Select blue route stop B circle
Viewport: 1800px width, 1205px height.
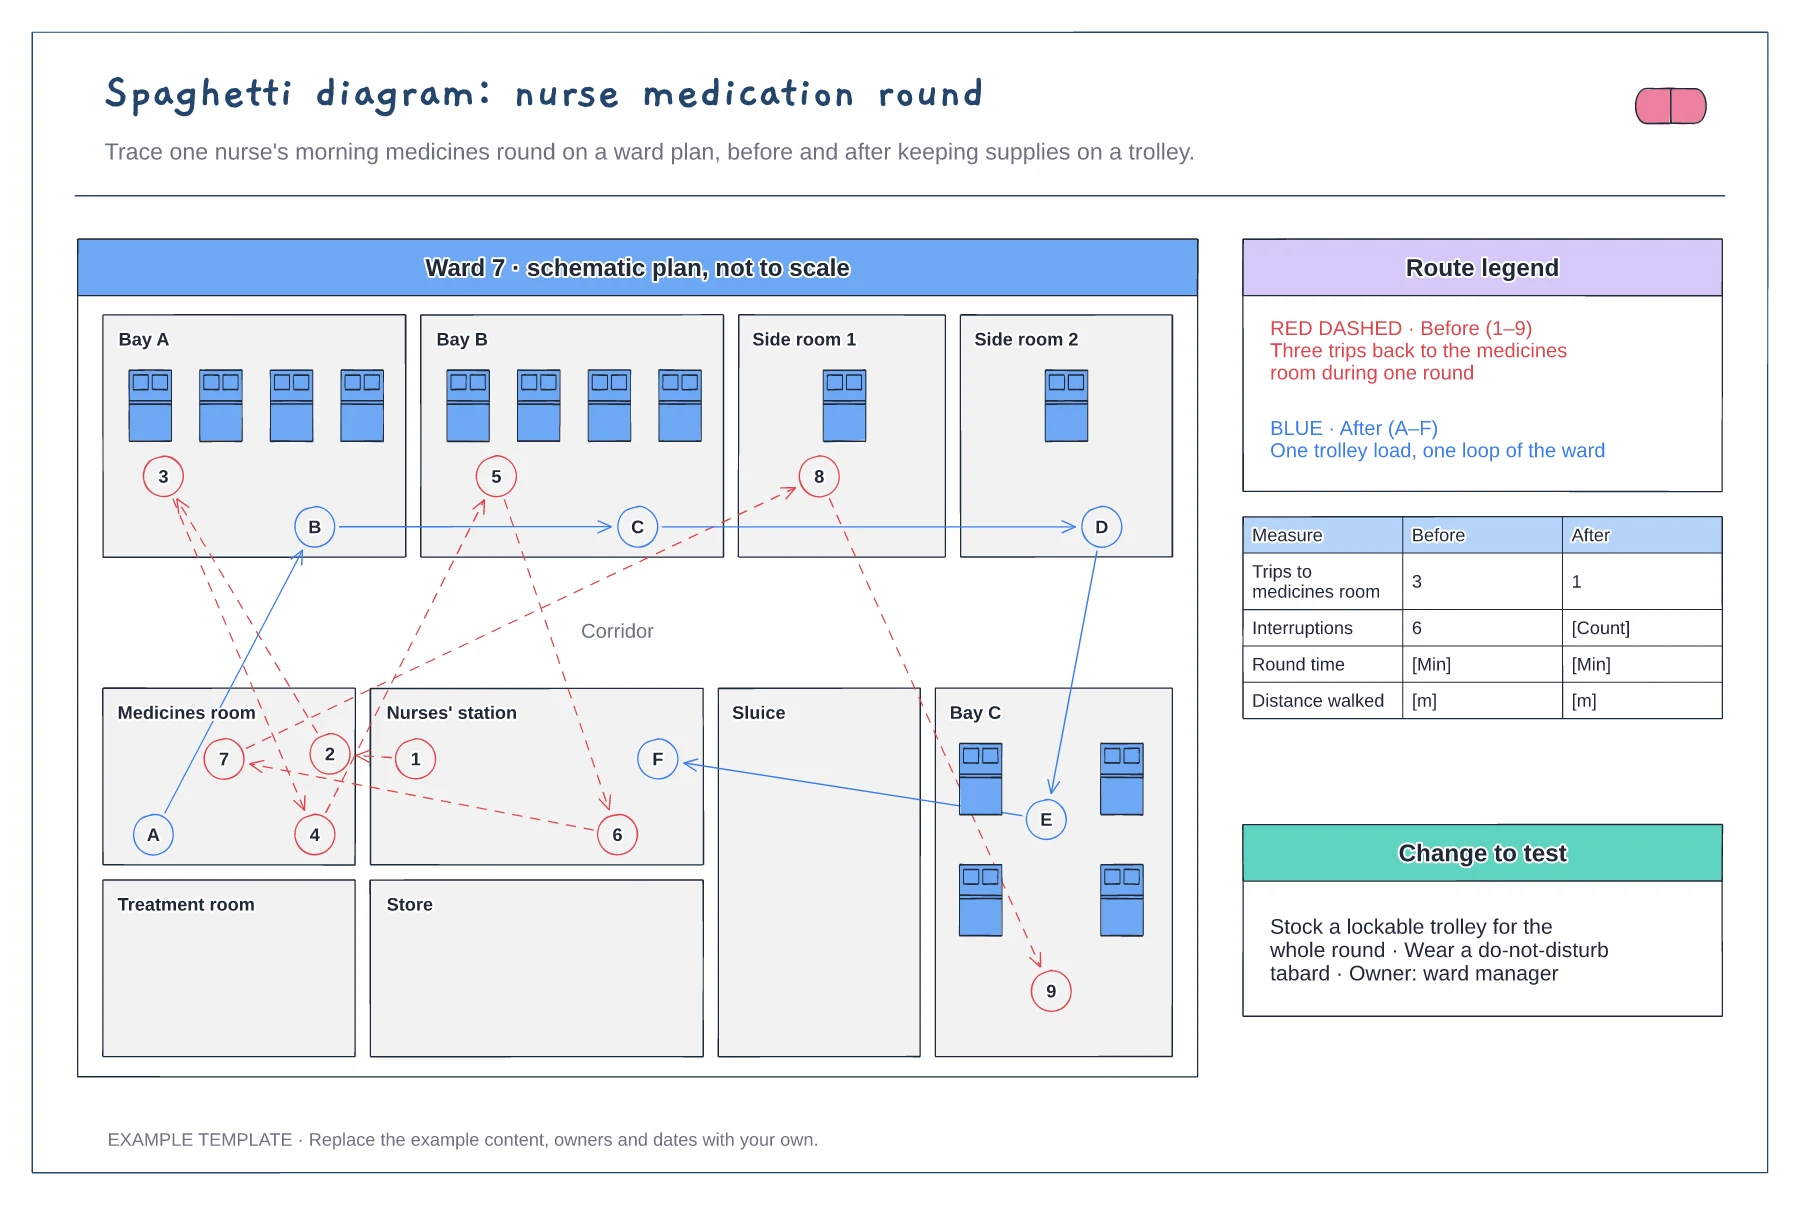(x=315, y=527)
